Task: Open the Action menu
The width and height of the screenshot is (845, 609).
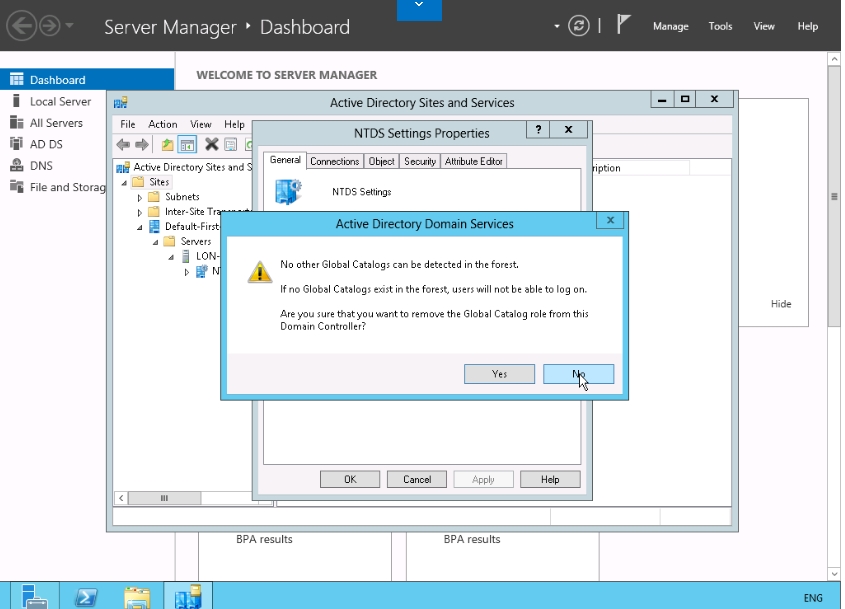Action: click(x=162, y=124)
